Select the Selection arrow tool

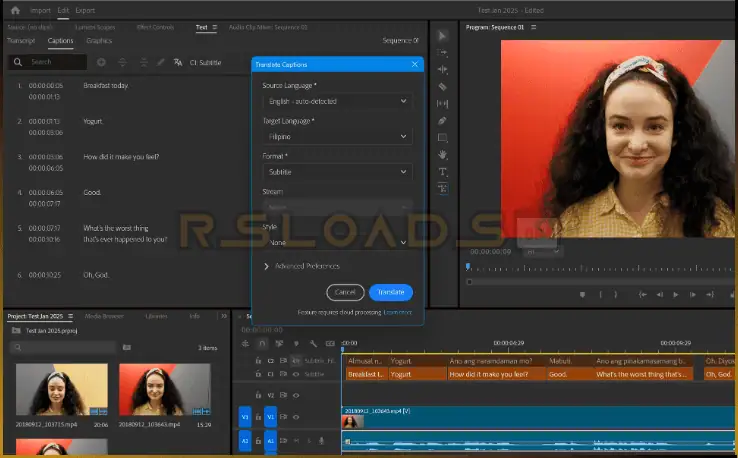[x=442, y=36]
